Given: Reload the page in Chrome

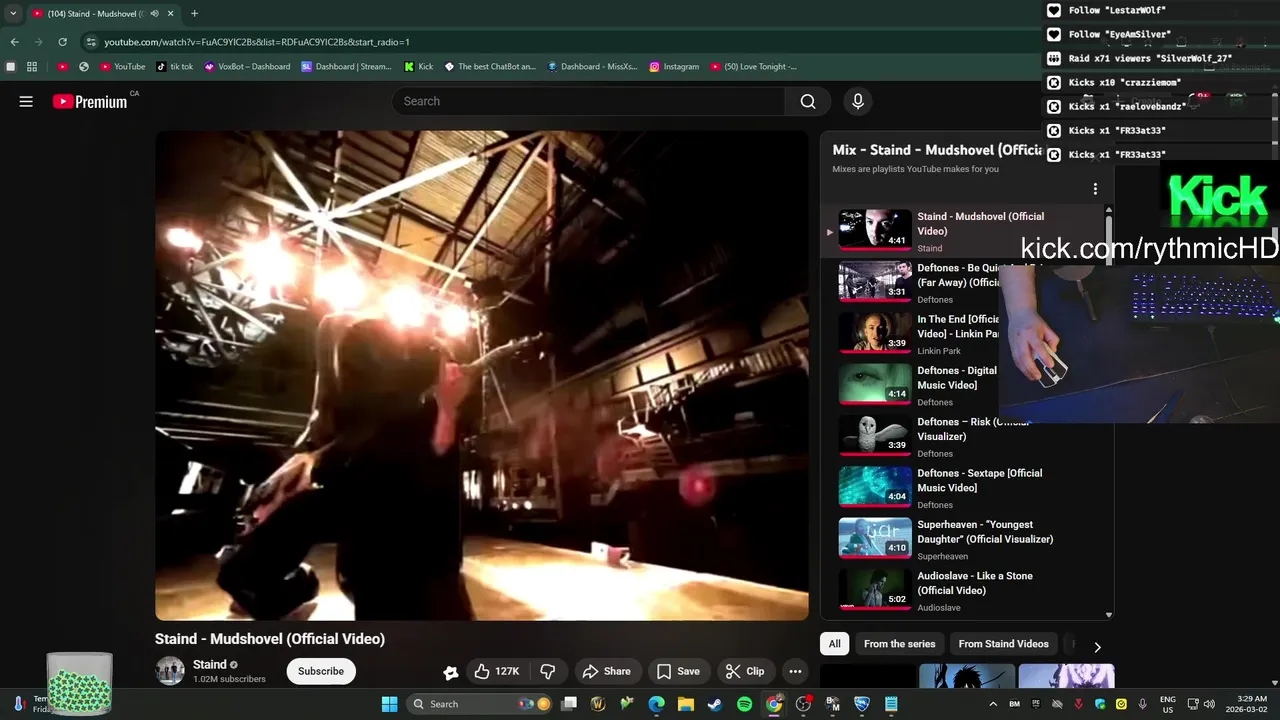Looking at the screenshot, I should pyautogui.click(x=62, y=42).
